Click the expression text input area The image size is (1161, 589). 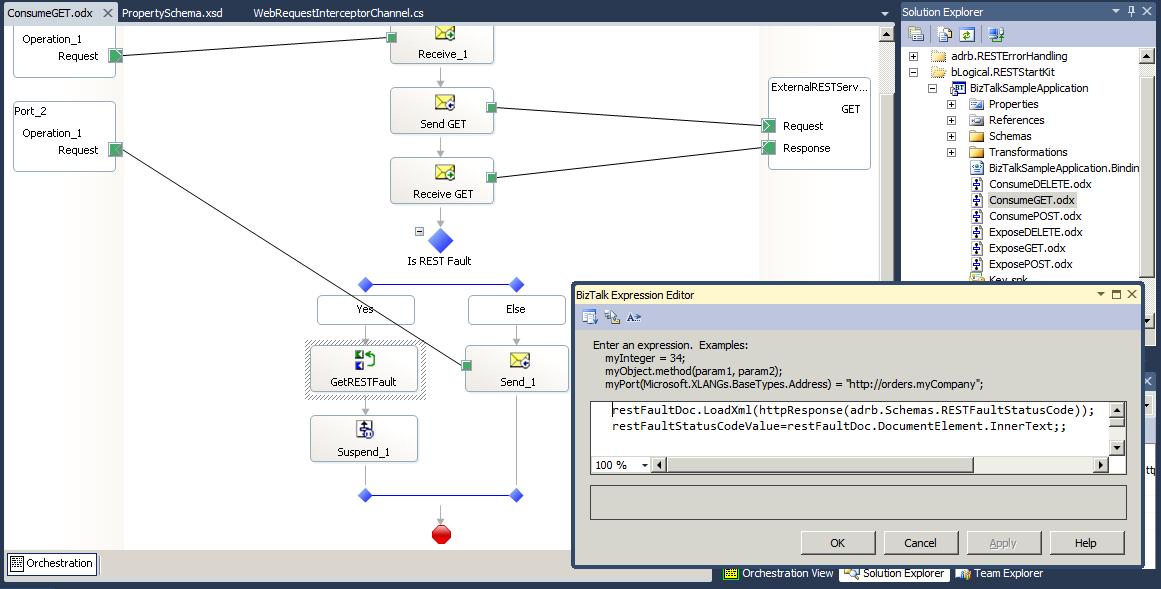point(849,428)
